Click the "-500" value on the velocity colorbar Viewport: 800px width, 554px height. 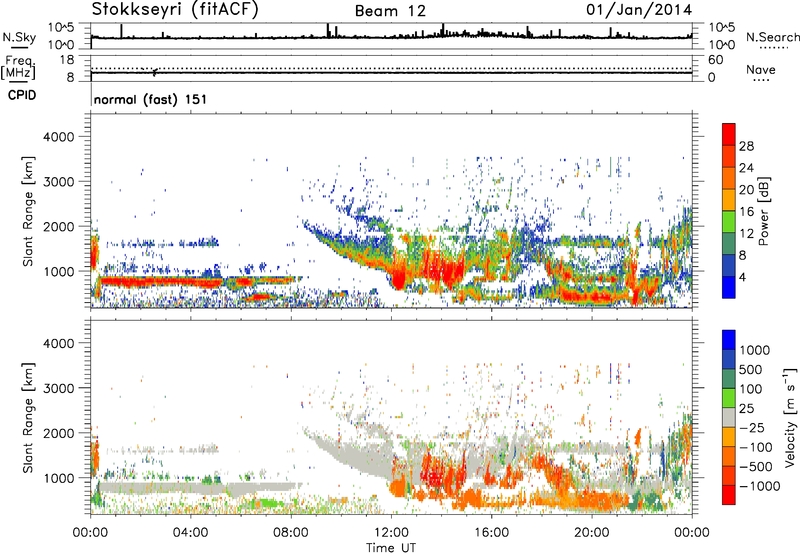click(x=756, y=467)
